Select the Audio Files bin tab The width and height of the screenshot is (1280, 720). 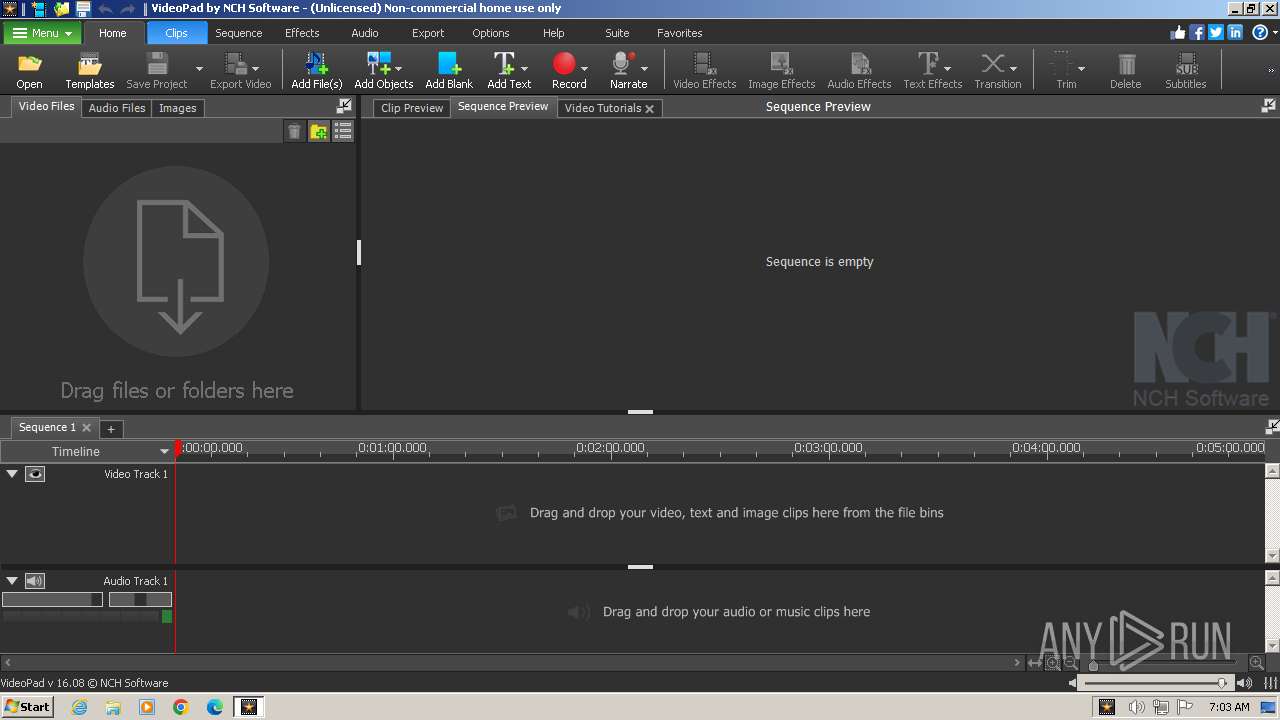point(117,108)
